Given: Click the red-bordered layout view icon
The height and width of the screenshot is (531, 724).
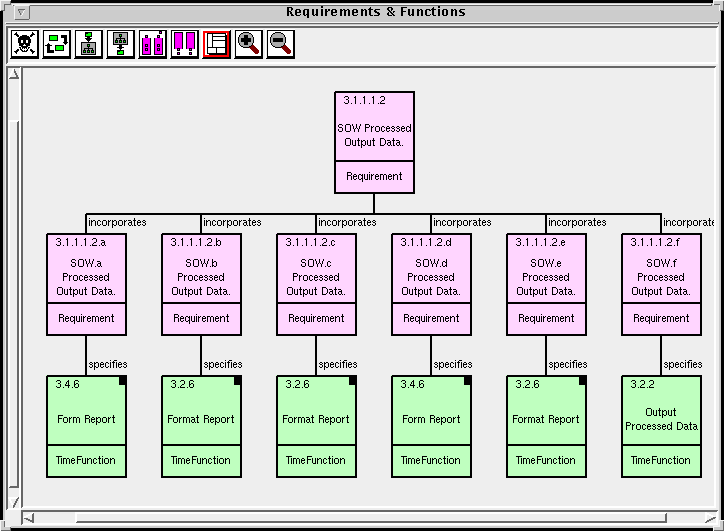Looking at the screenshot, I should [217, 44].
